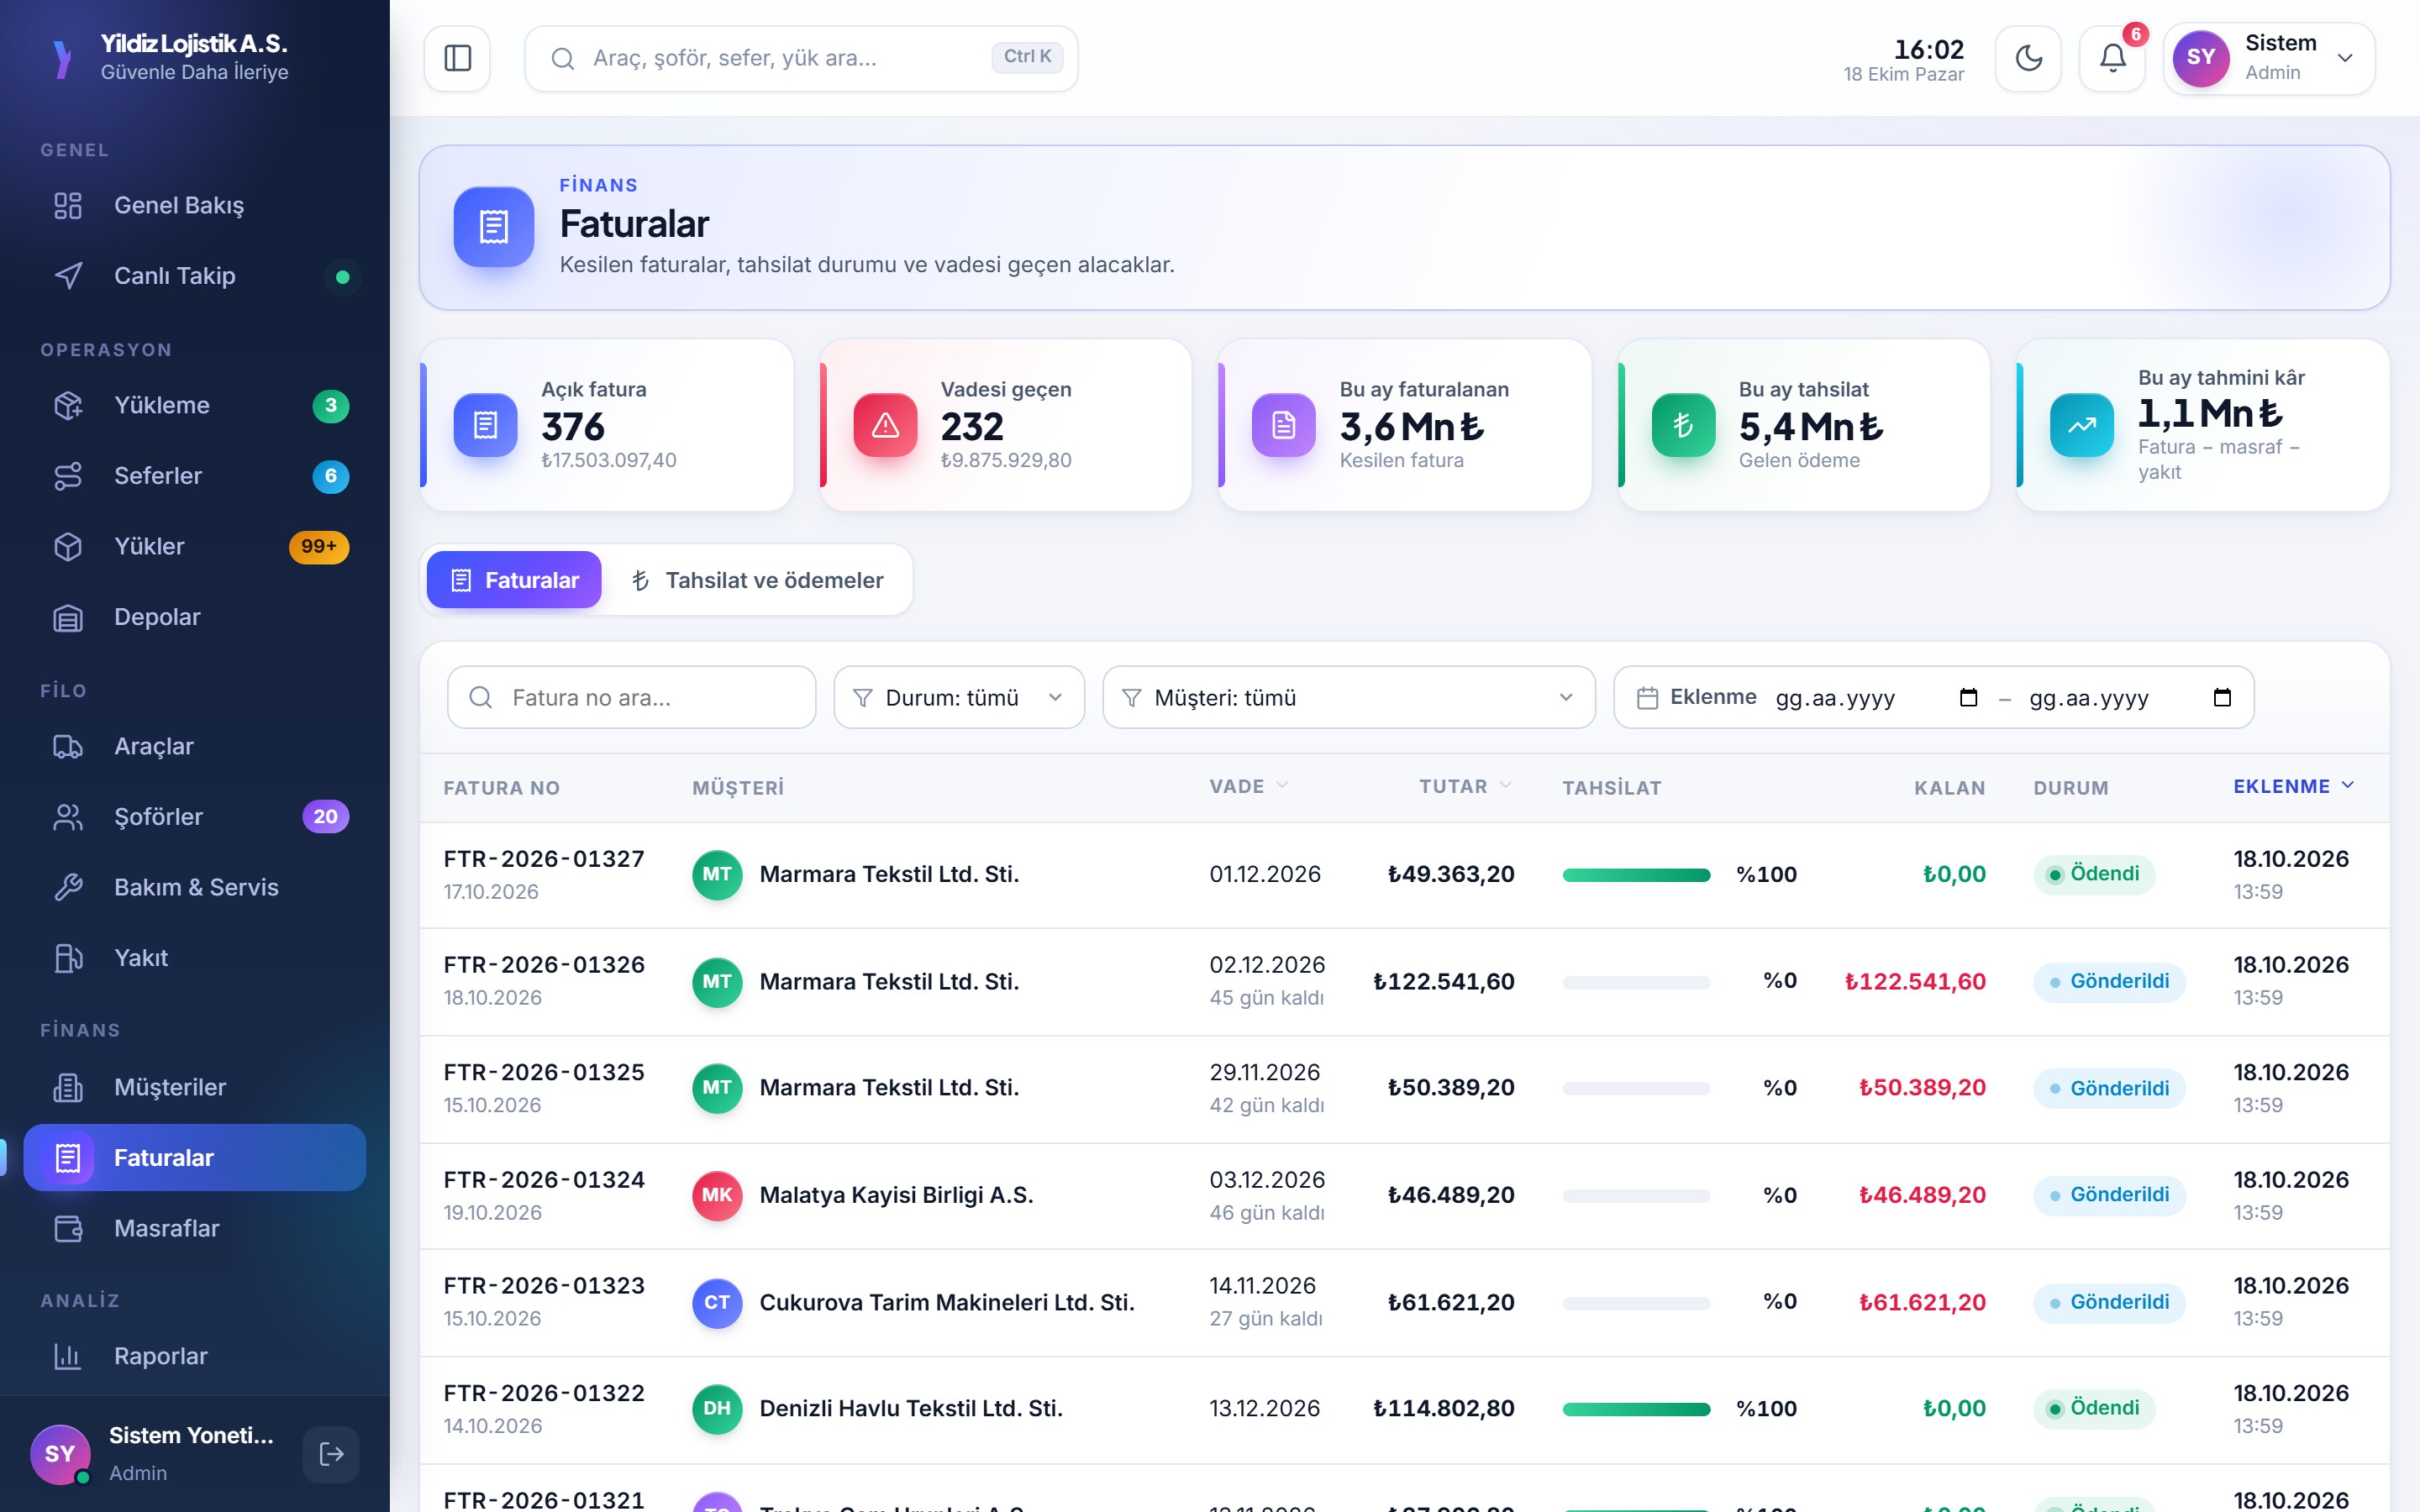The image size is (2420, 1512).
Task: Open the Vadesi geçen 232 card
Action: (1005, 425)
